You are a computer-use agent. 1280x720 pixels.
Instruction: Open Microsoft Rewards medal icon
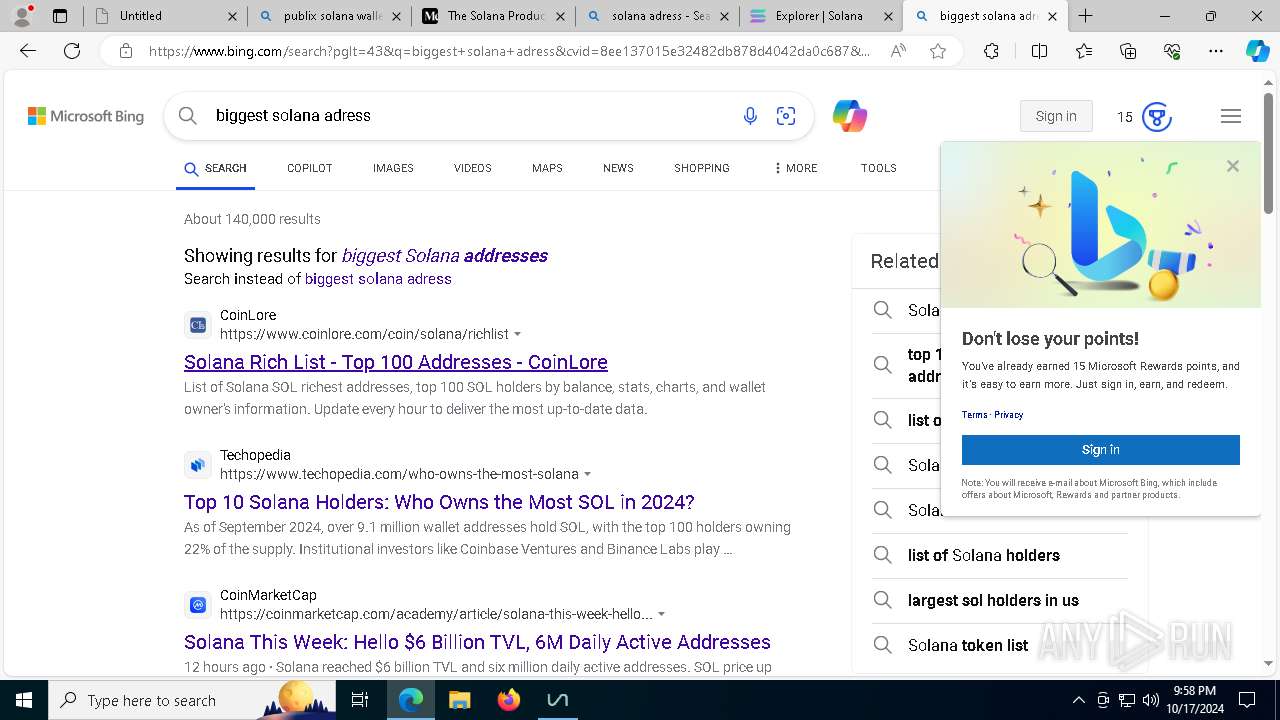pos(1156,117)
